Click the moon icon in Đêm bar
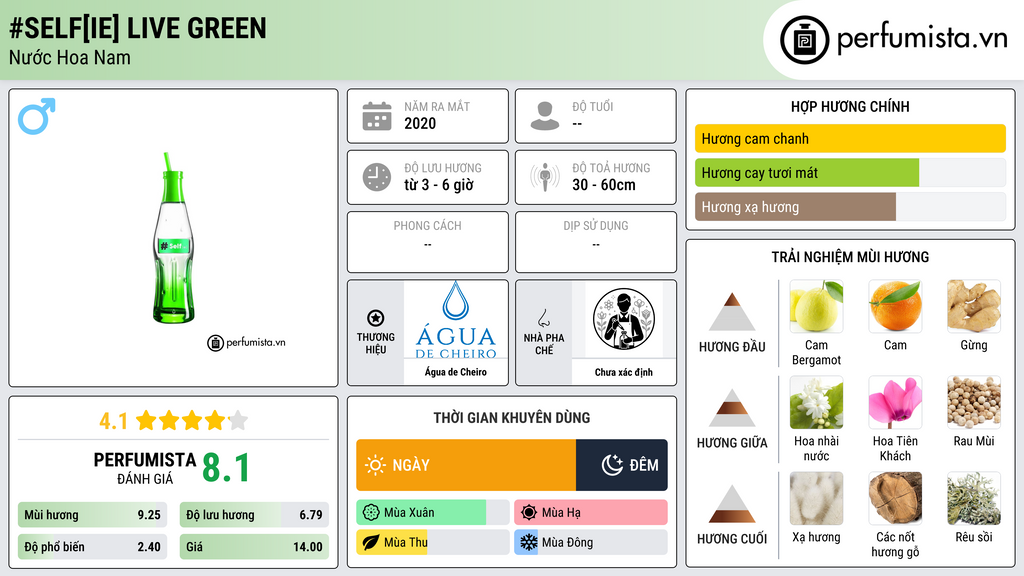Viewport: 1024px width, 576px height. (612, 465)
